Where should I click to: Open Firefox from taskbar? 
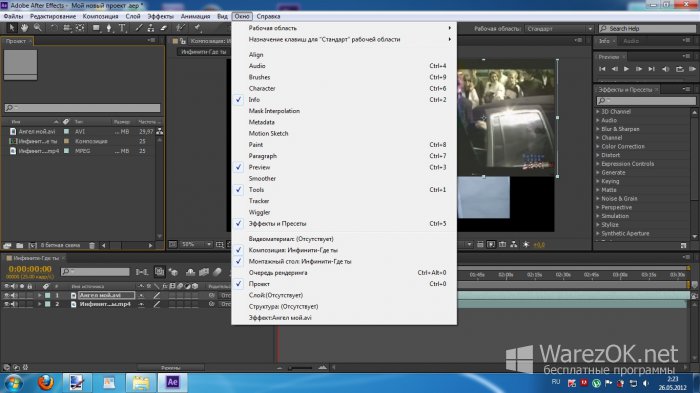pos(45,383)
